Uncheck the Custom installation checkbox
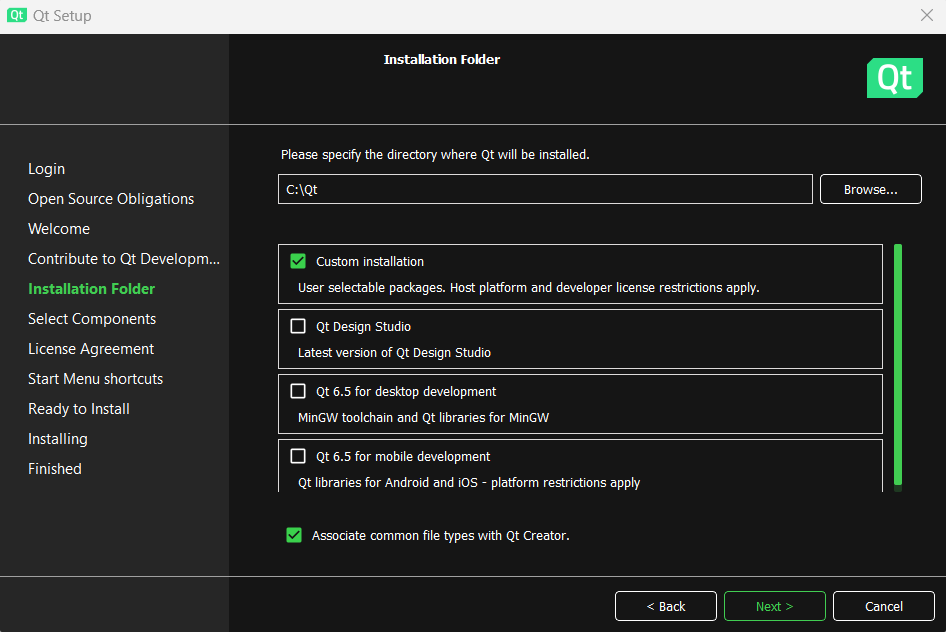The width and height of the screenshot is (946, 632). 298,261
